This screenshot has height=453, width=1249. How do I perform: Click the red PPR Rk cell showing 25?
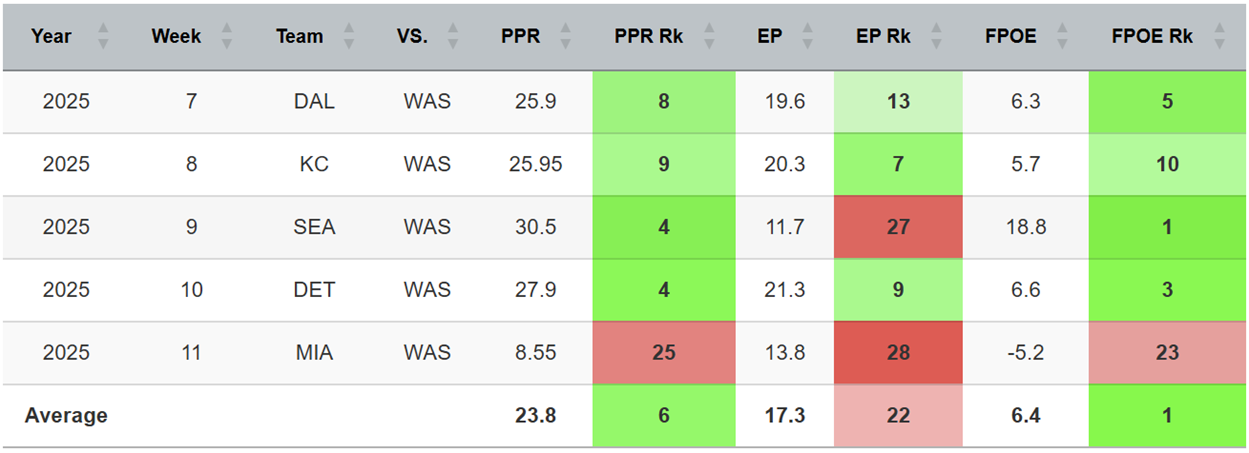click(x=664, y=353)
